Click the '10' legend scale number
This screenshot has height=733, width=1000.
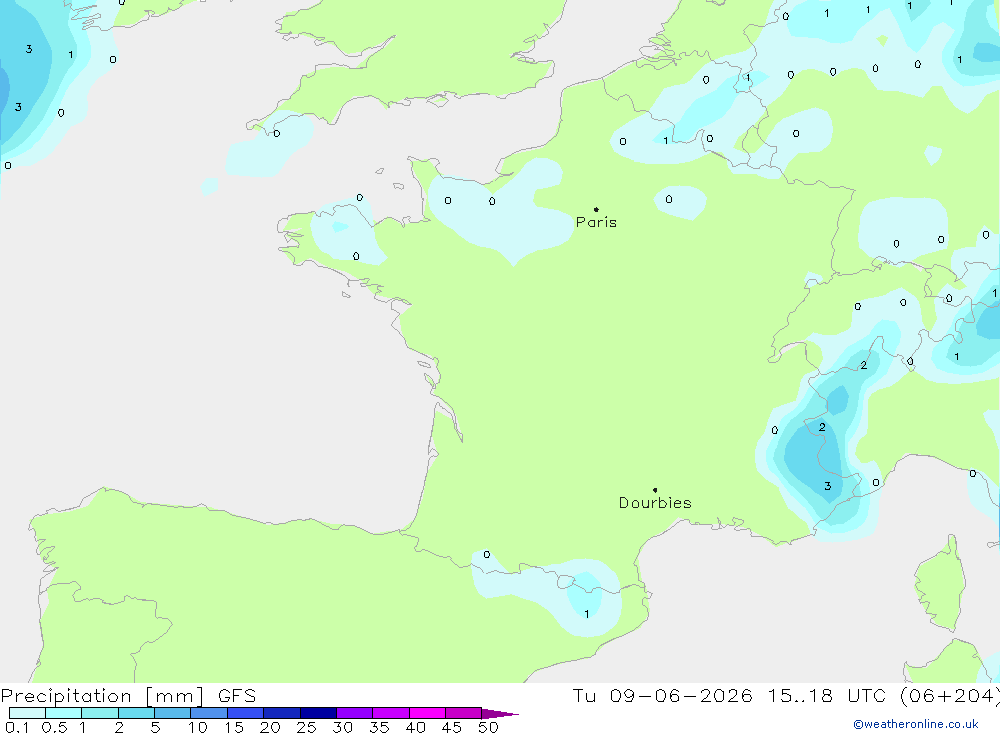click(198, 727)
